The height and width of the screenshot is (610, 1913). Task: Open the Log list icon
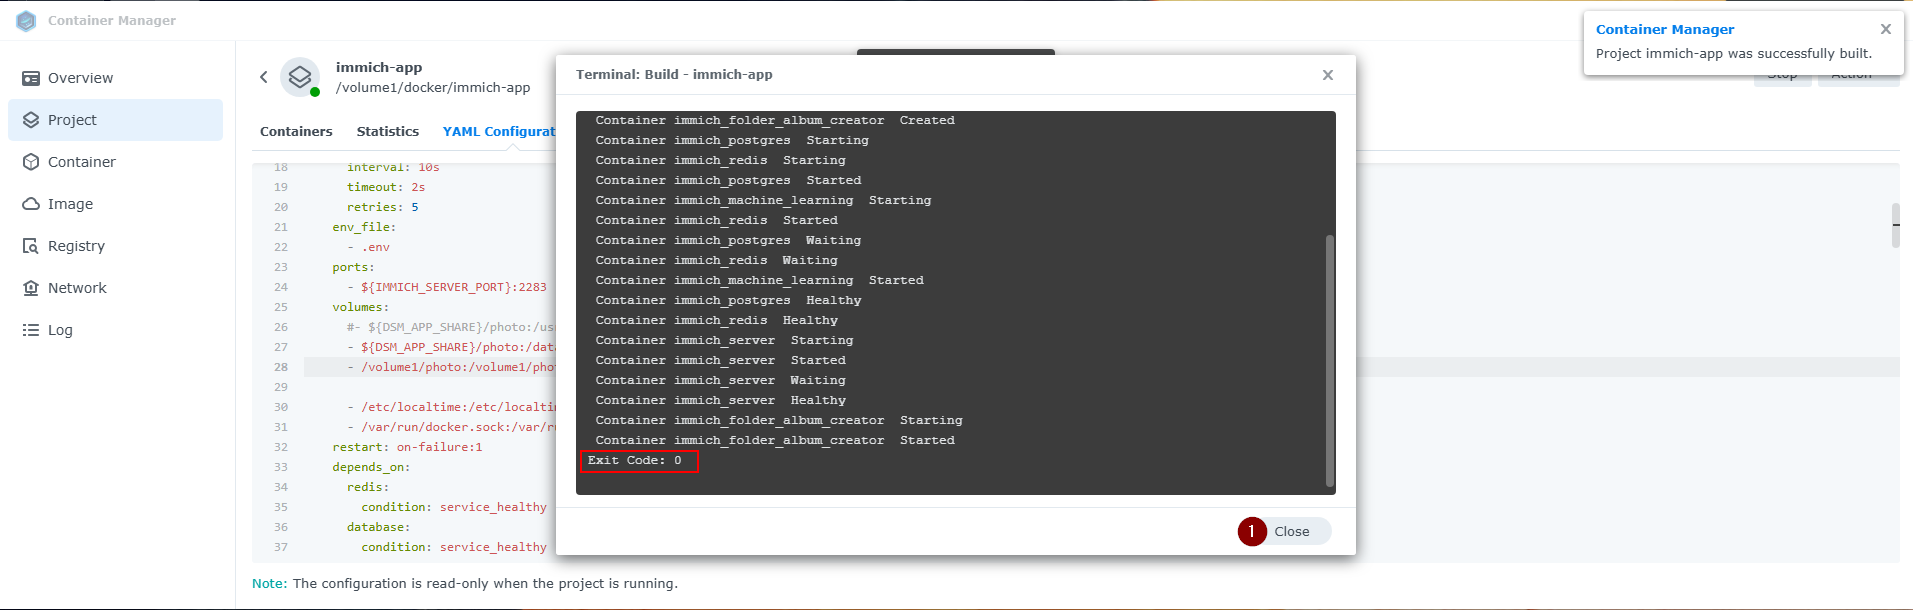[x=31, y=330]
